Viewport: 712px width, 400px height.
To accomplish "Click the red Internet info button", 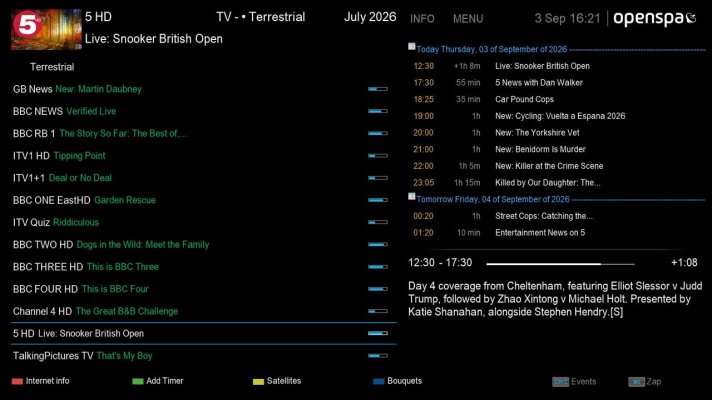I will click(x=40, y=381).
